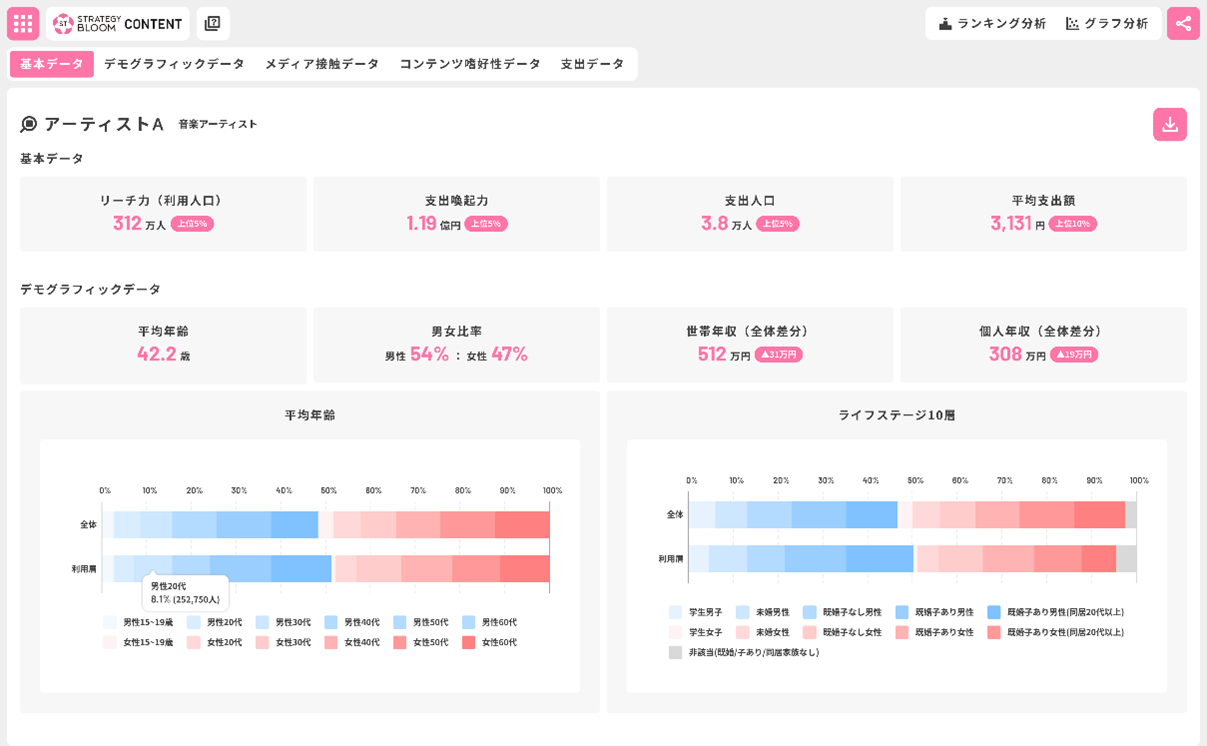Click the 男性20代 tooltip in age chart
Viewport: 1207px width, 746px height.
click(x=185, y=592)
